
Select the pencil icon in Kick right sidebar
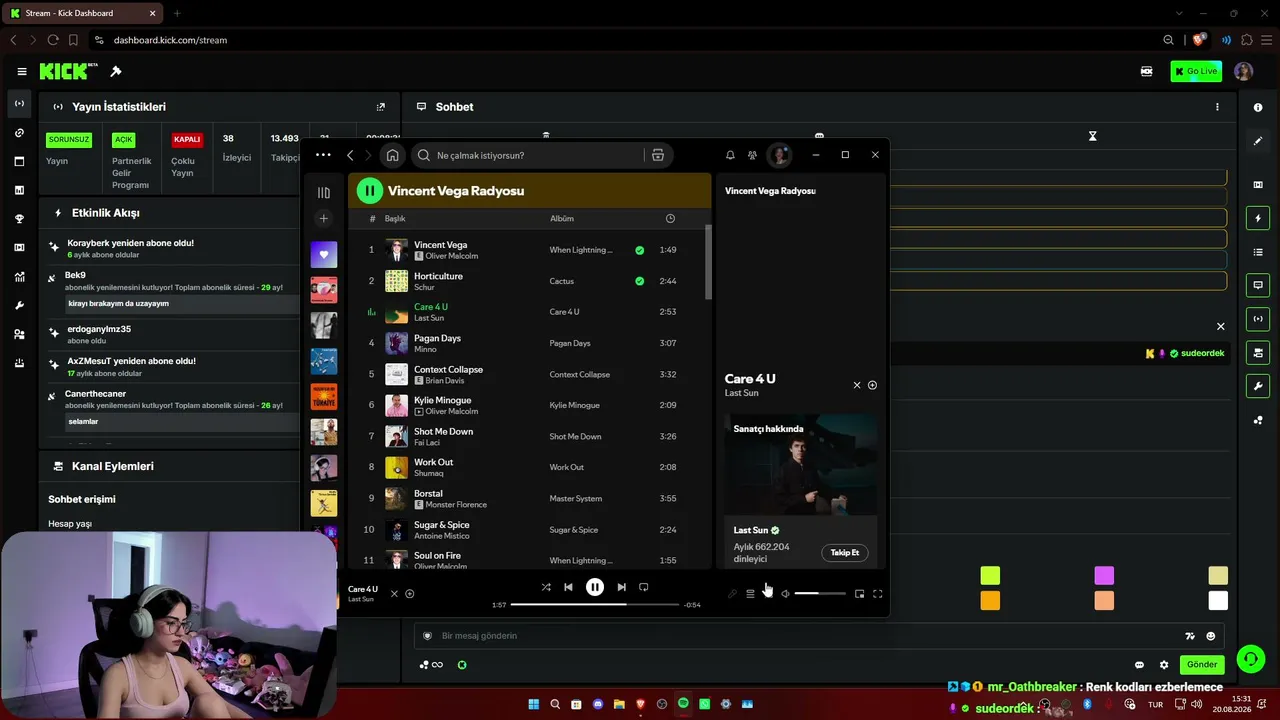coord(1258,141)
